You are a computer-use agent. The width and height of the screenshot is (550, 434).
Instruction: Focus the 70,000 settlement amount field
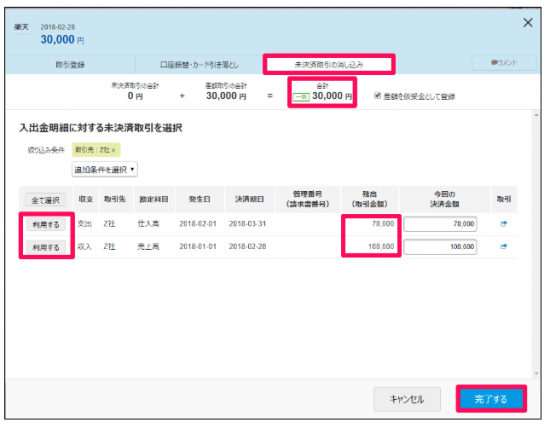coord(440,224)
